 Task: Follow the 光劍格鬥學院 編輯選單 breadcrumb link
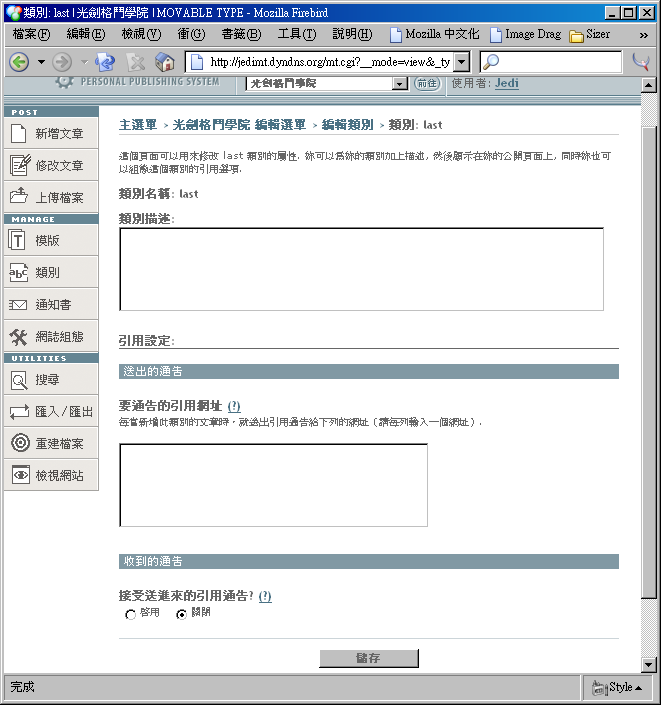tap(239, 125)
